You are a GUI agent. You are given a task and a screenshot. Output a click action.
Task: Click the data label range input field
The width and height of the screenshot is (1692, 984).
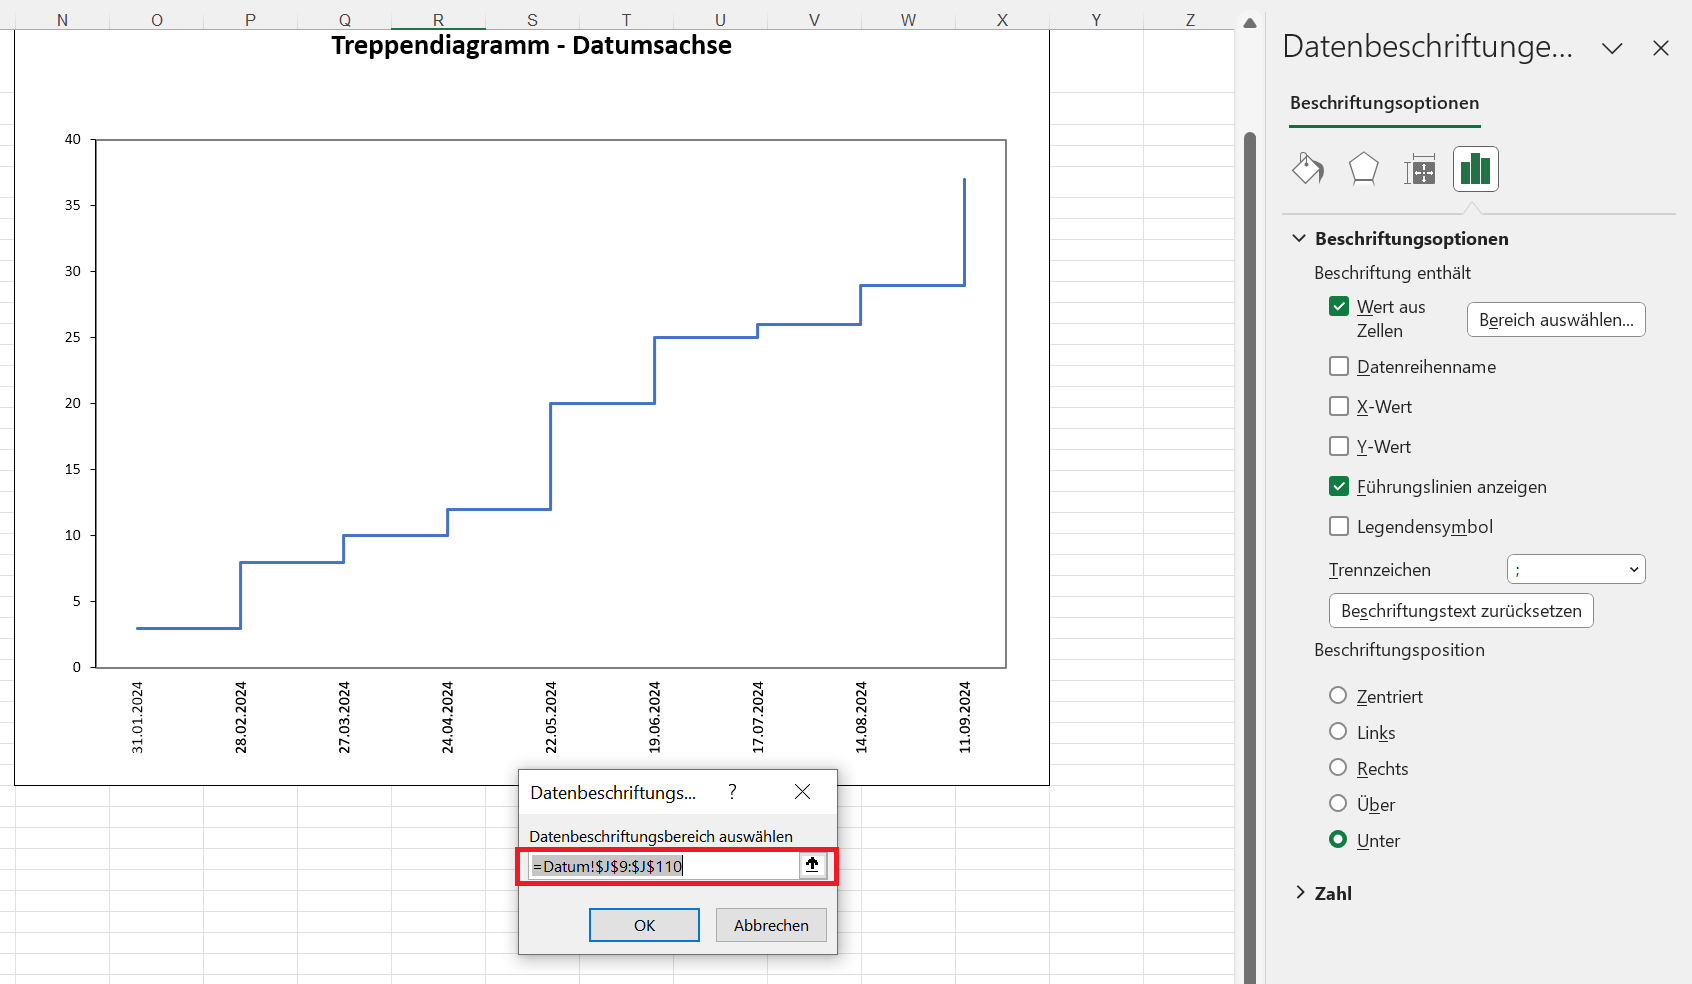click(x=663, y=866)
